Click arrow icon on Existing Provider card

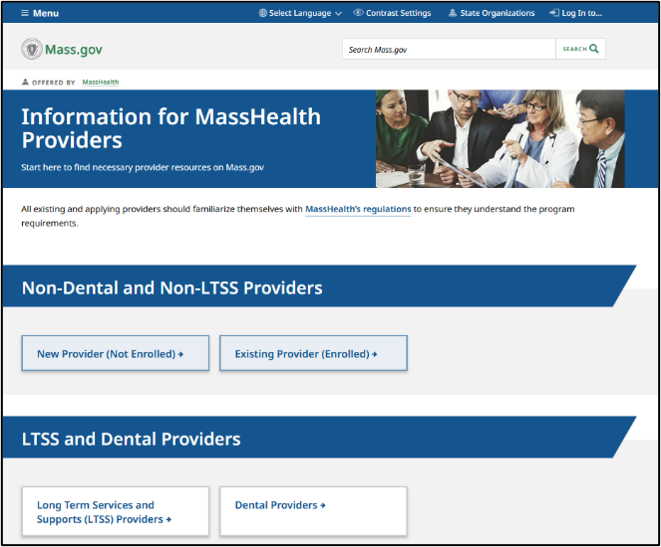click(x=374, y=354)
